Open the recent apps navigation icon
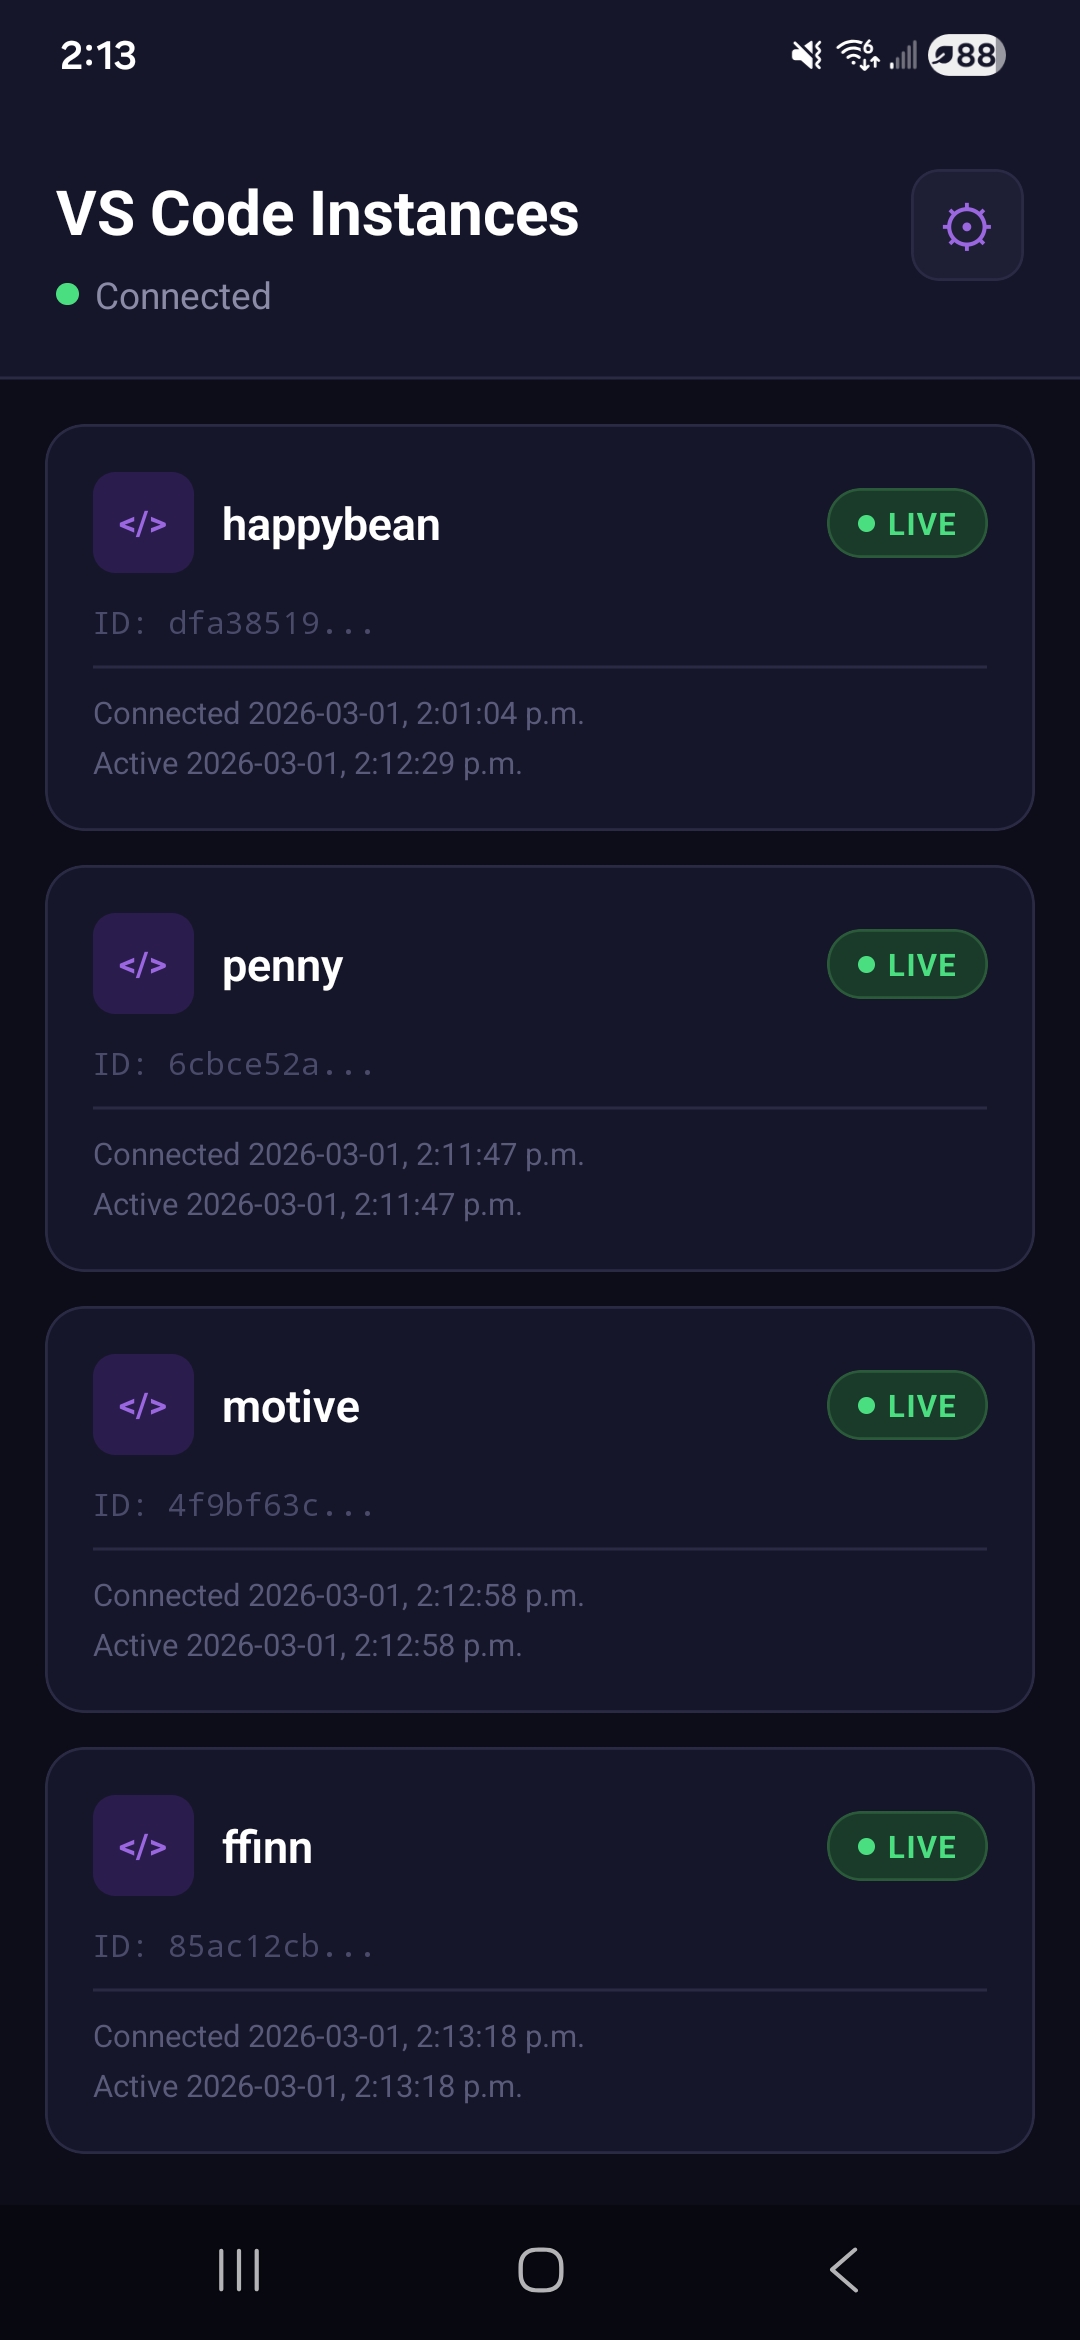 (239, 2270)
